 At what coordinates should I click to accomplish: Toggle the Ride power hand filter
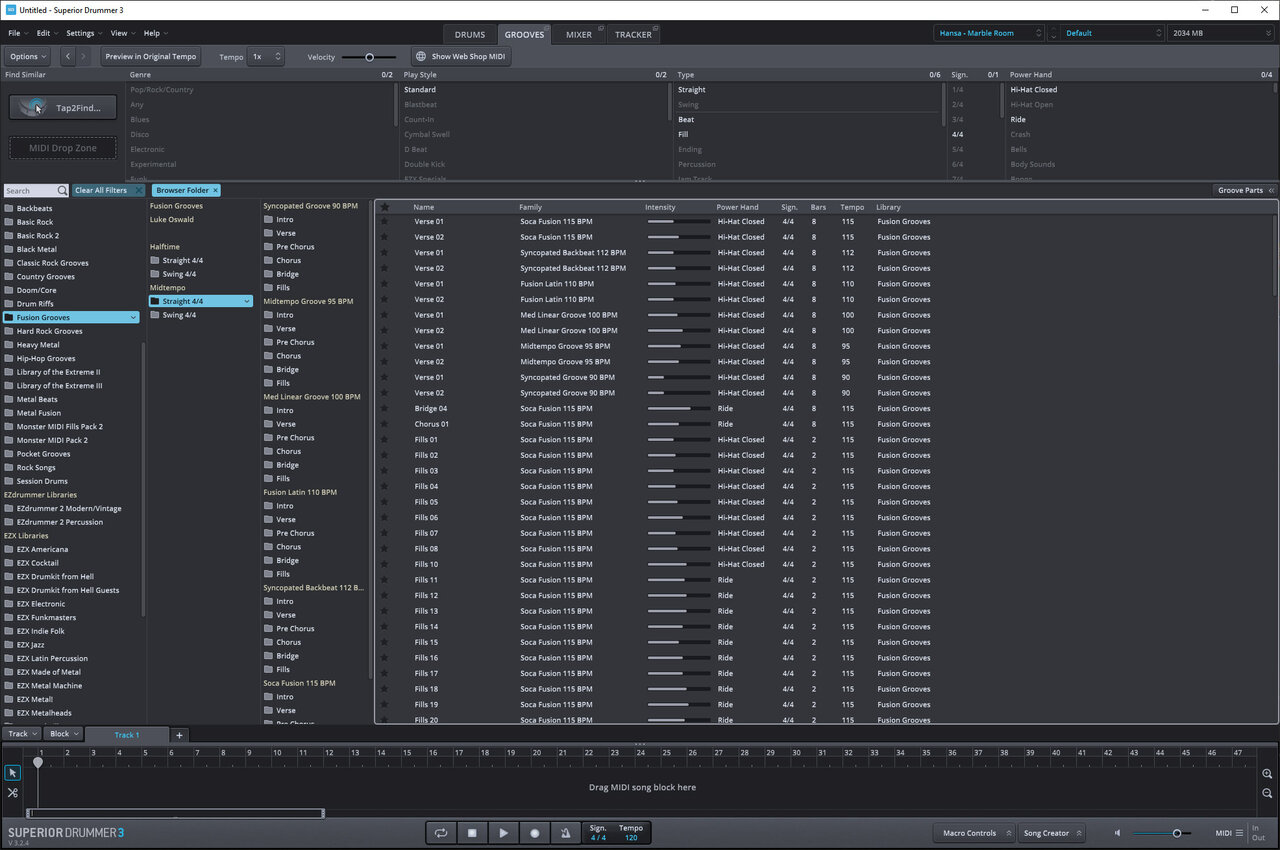click(1018, 120)
